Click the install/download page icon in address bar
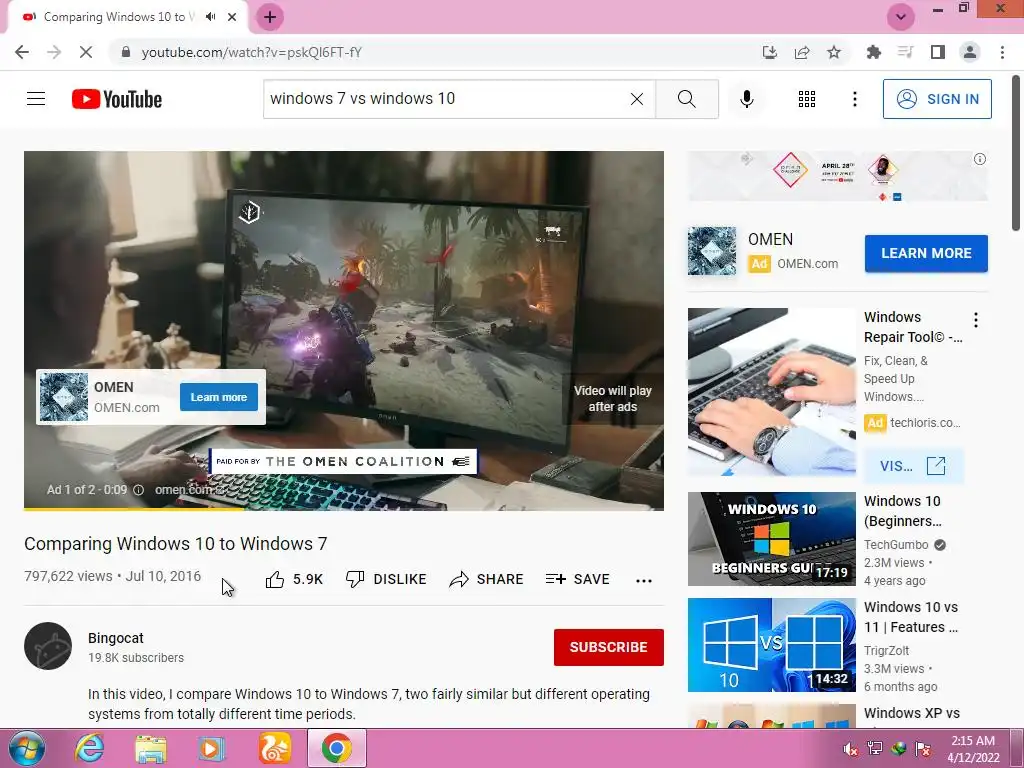1024x768 pixels. click(770, 52)
